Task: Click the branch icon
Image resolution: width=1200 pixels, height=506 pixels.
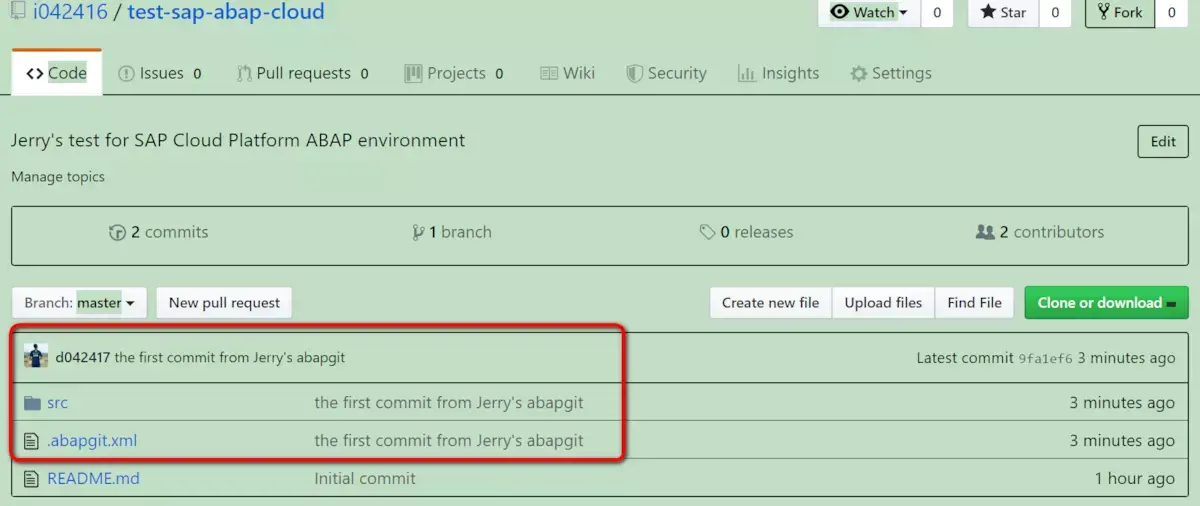Action: click(x=418, y=232)
